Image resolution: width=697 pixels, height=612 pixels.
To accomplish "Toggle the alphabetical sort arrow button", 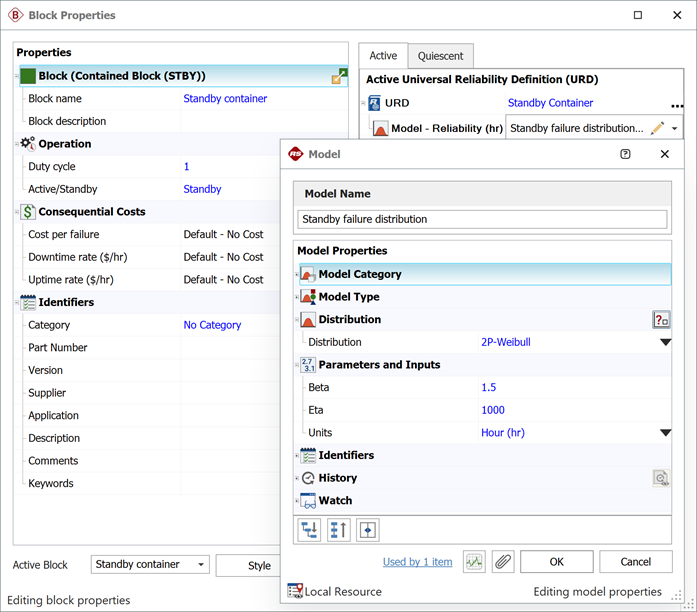I will [339, 530].
